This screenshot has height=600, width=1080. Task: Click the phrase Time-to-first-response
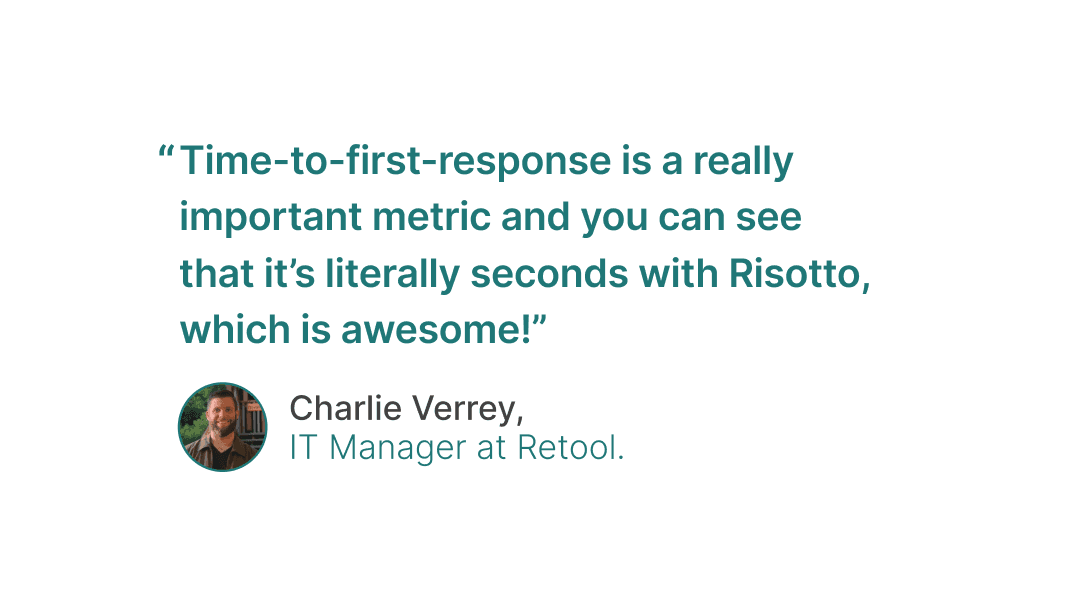tap(395, 162)
